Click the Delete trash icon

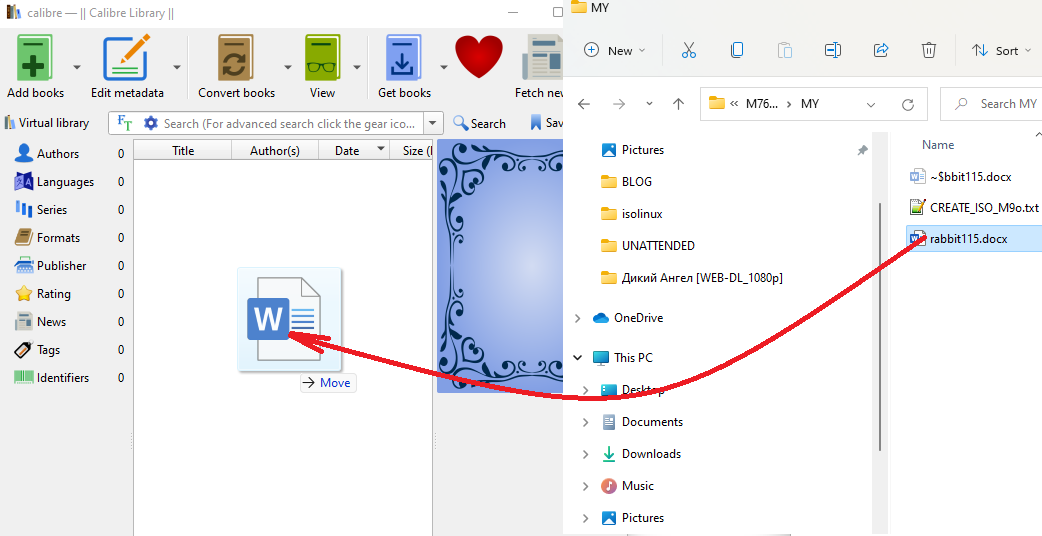click(928, 50)
